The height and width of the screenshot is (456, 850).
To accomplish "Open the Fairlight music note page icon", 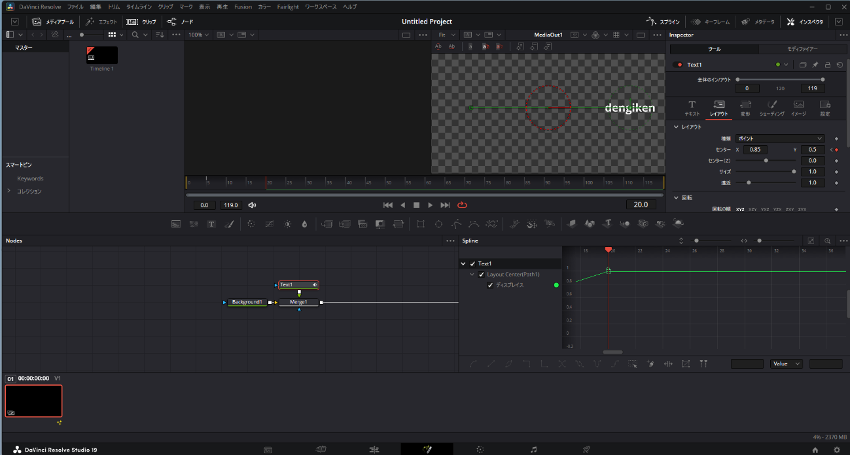I will 534,449.
